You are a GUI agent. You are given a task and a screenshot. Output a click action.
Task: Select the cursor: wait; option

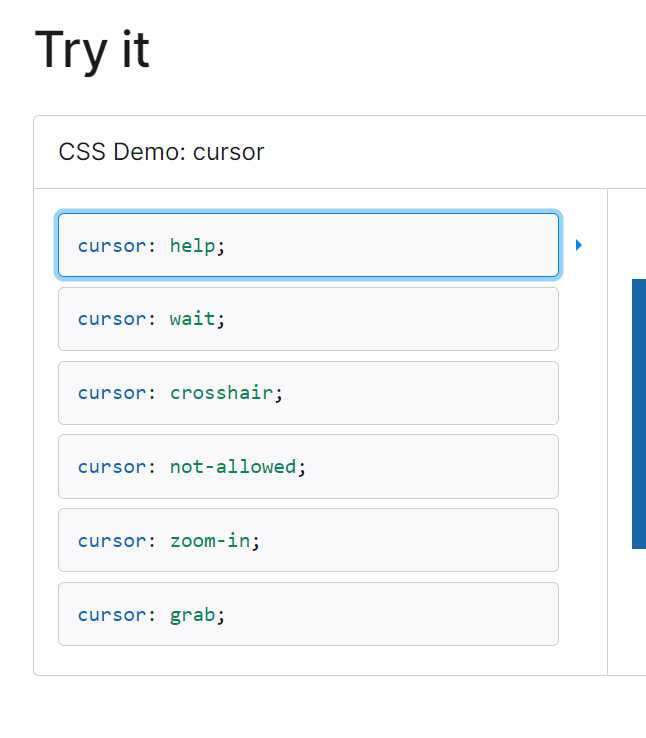308,319
